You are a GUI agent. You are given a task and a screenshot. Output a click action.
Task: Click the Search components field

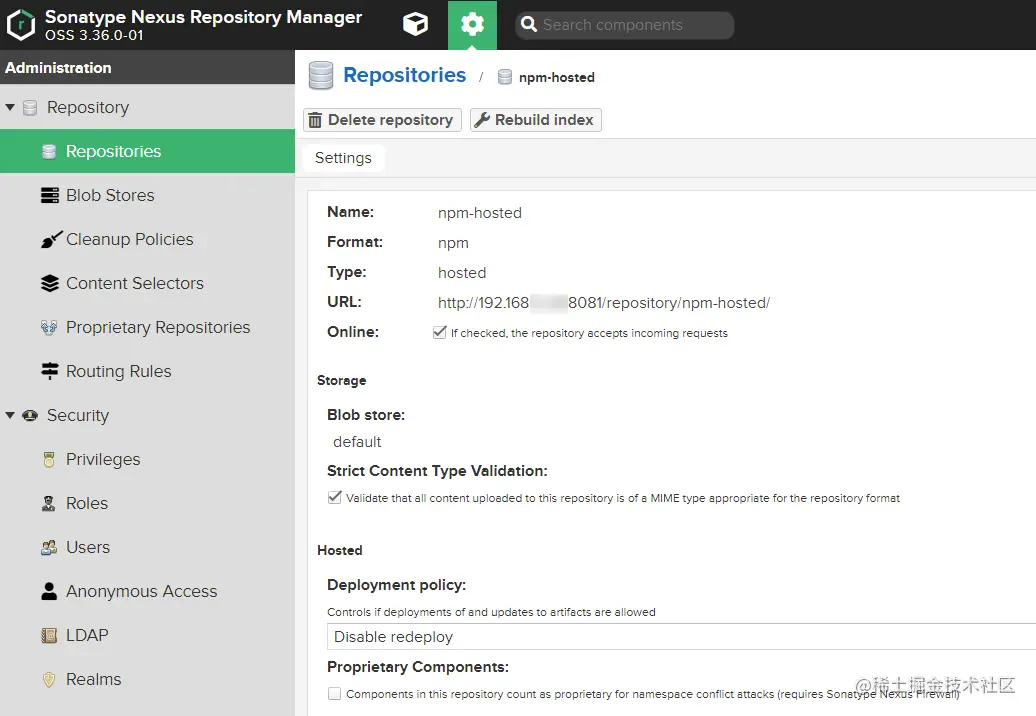pos(624,25)
